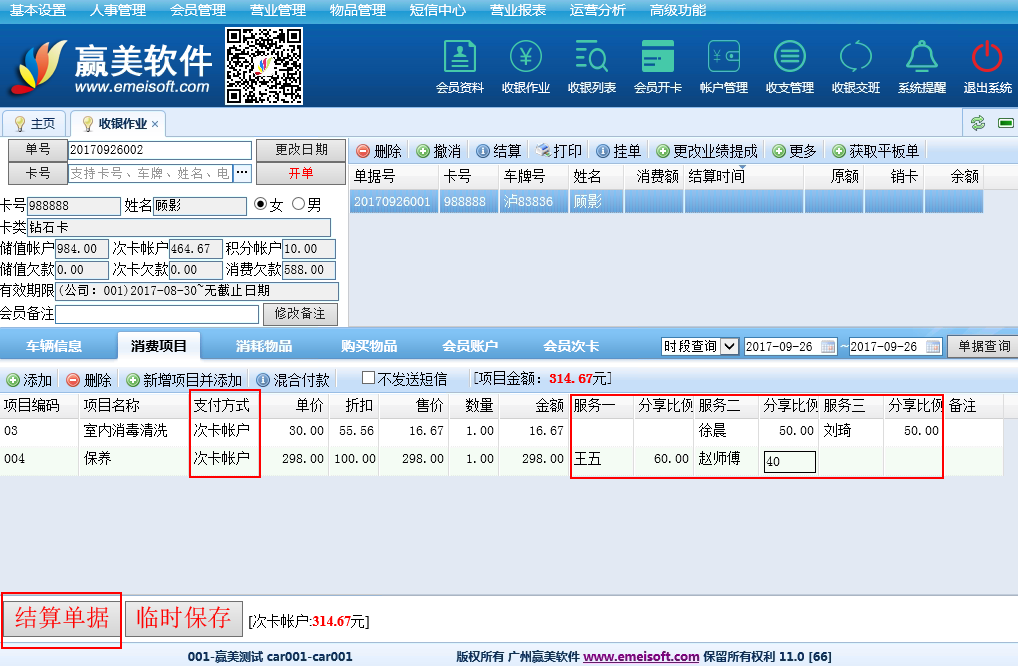Expand the 时段查询 dropdown

pos(729,347)
